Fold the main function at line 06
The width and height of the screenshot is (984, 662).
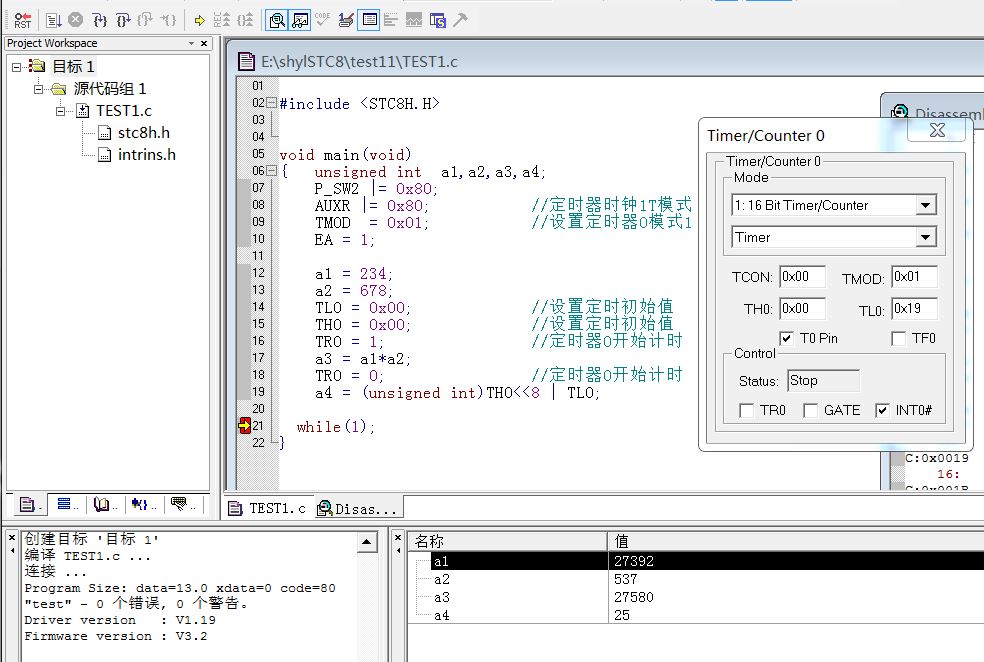[271, 171]
